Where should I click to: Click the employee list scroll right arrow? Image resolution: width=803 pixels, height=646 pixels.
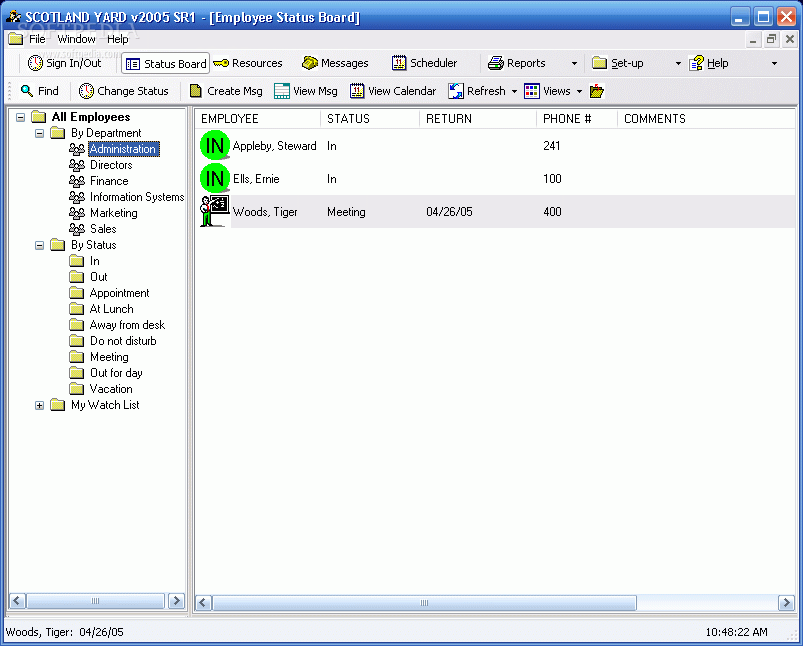786,602
